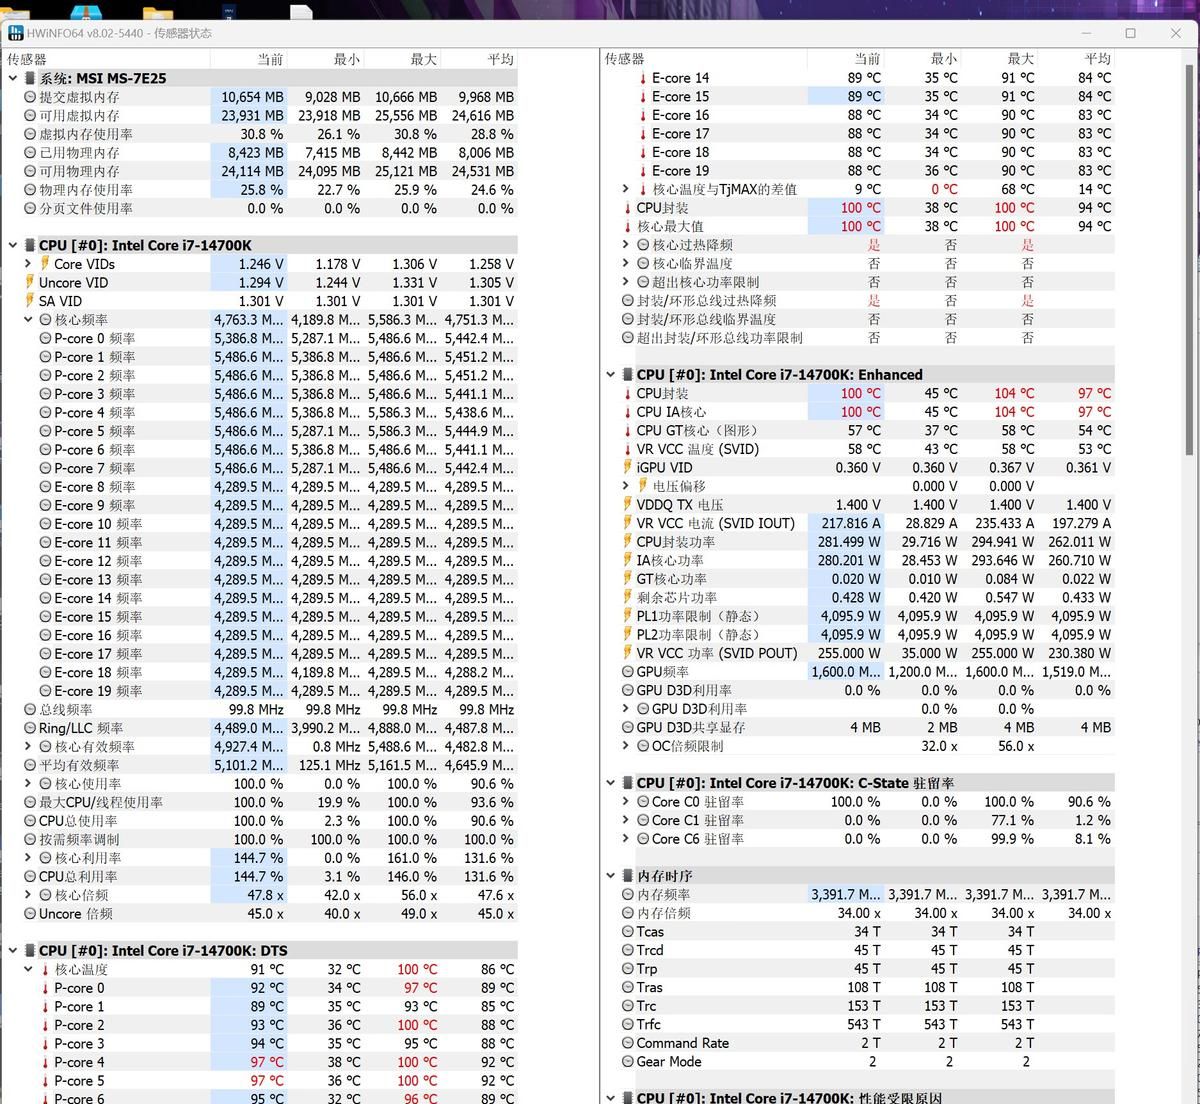Click the 平均 column header in right panel
1200x1104 pixels.
[x=1097, y=59]
